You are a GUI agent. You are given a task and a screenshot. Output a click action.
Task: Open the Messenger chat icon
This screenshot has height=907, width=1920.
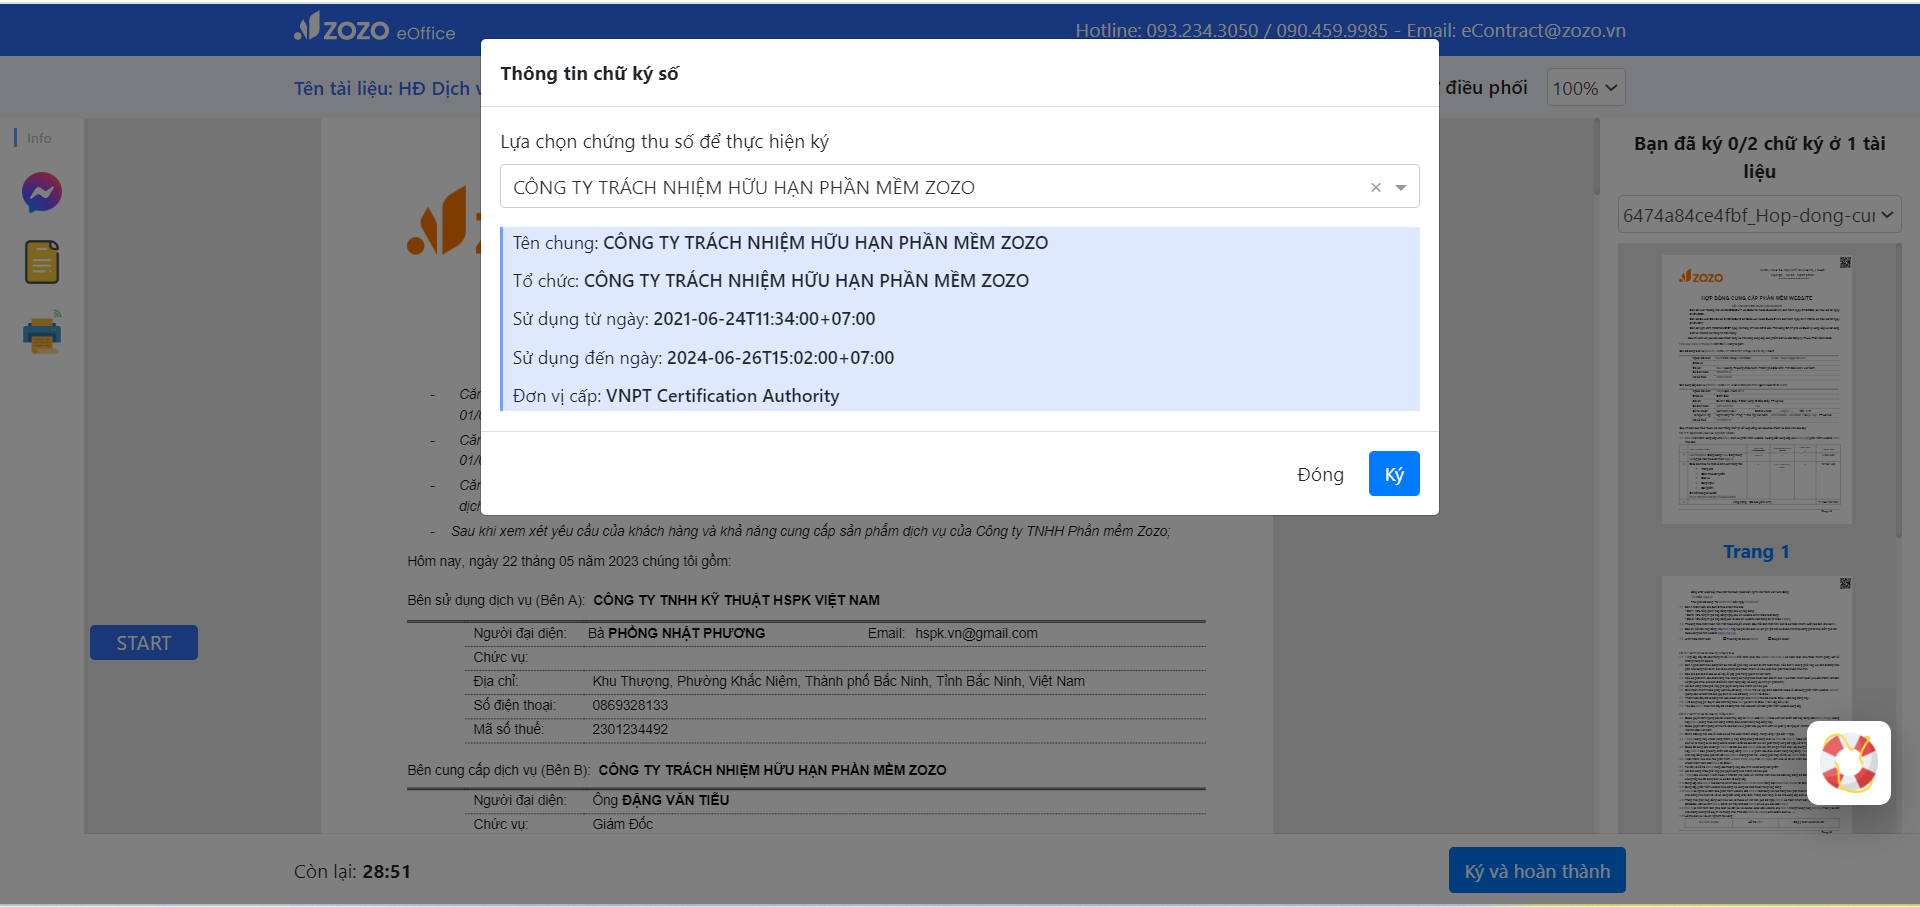pyautogui.click(x=42, y=192)
